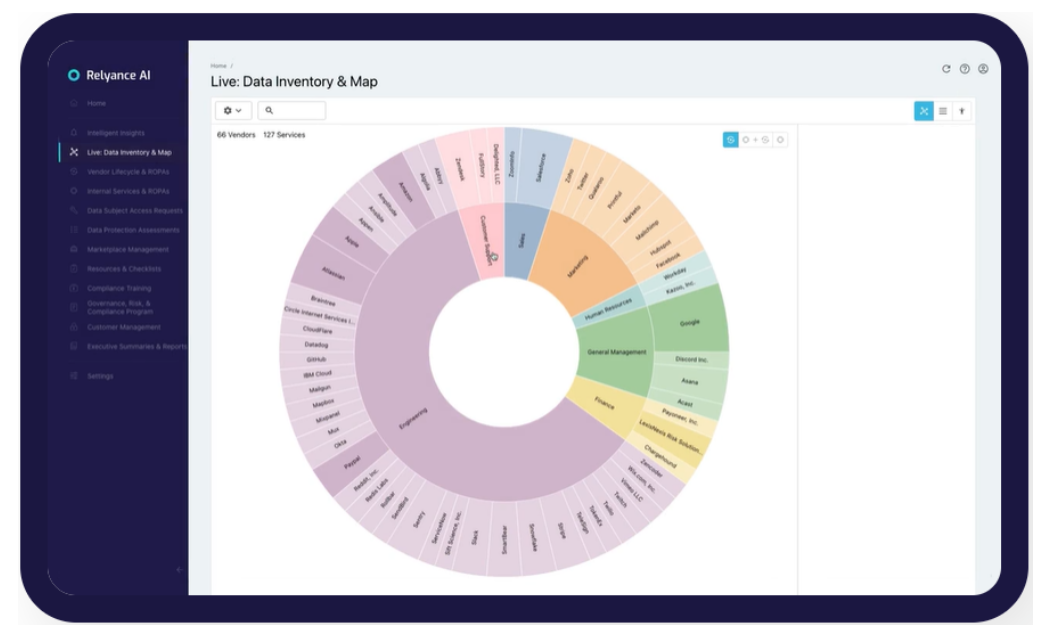
Task: Open Vendor Lifecycle & ROPAs menu item
Action: pyautogui.click(x=127, y=172)
